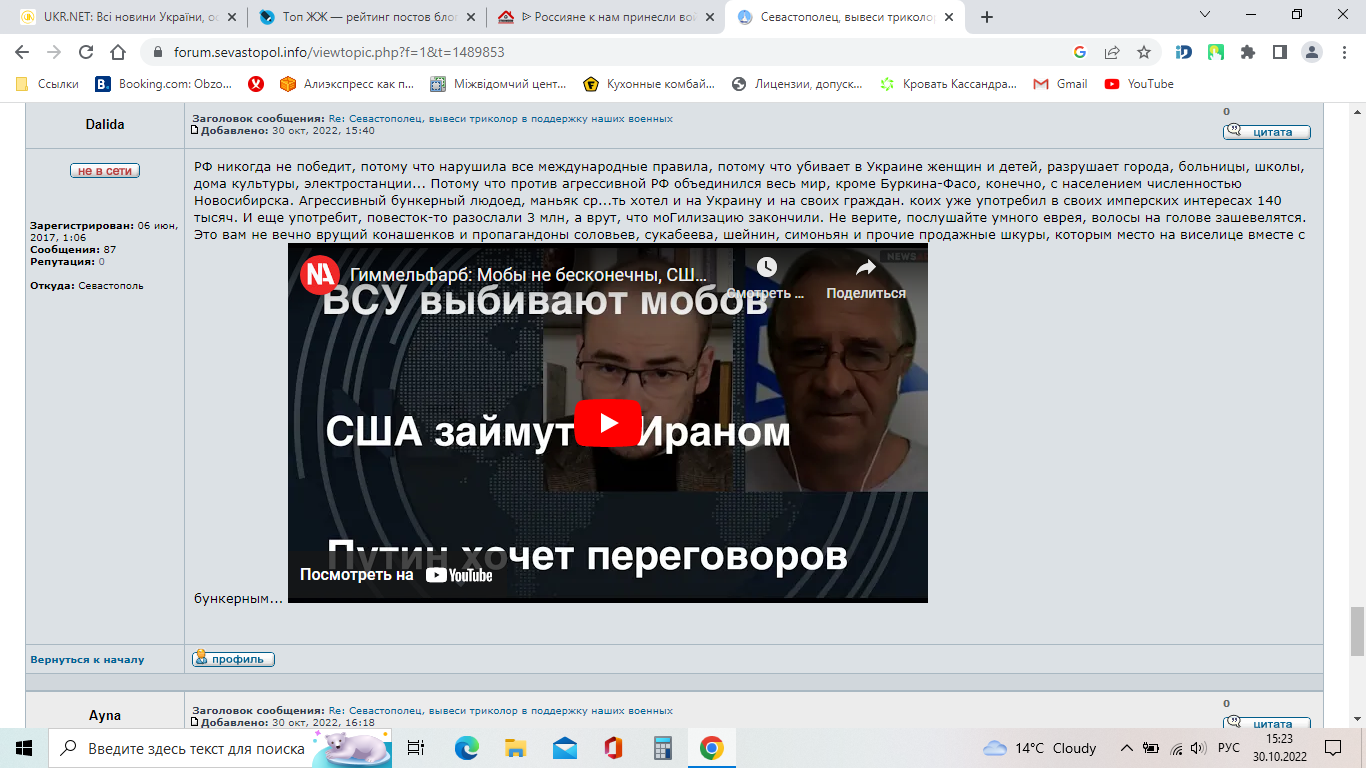Open Dalida's профиль button

point(233,659)
